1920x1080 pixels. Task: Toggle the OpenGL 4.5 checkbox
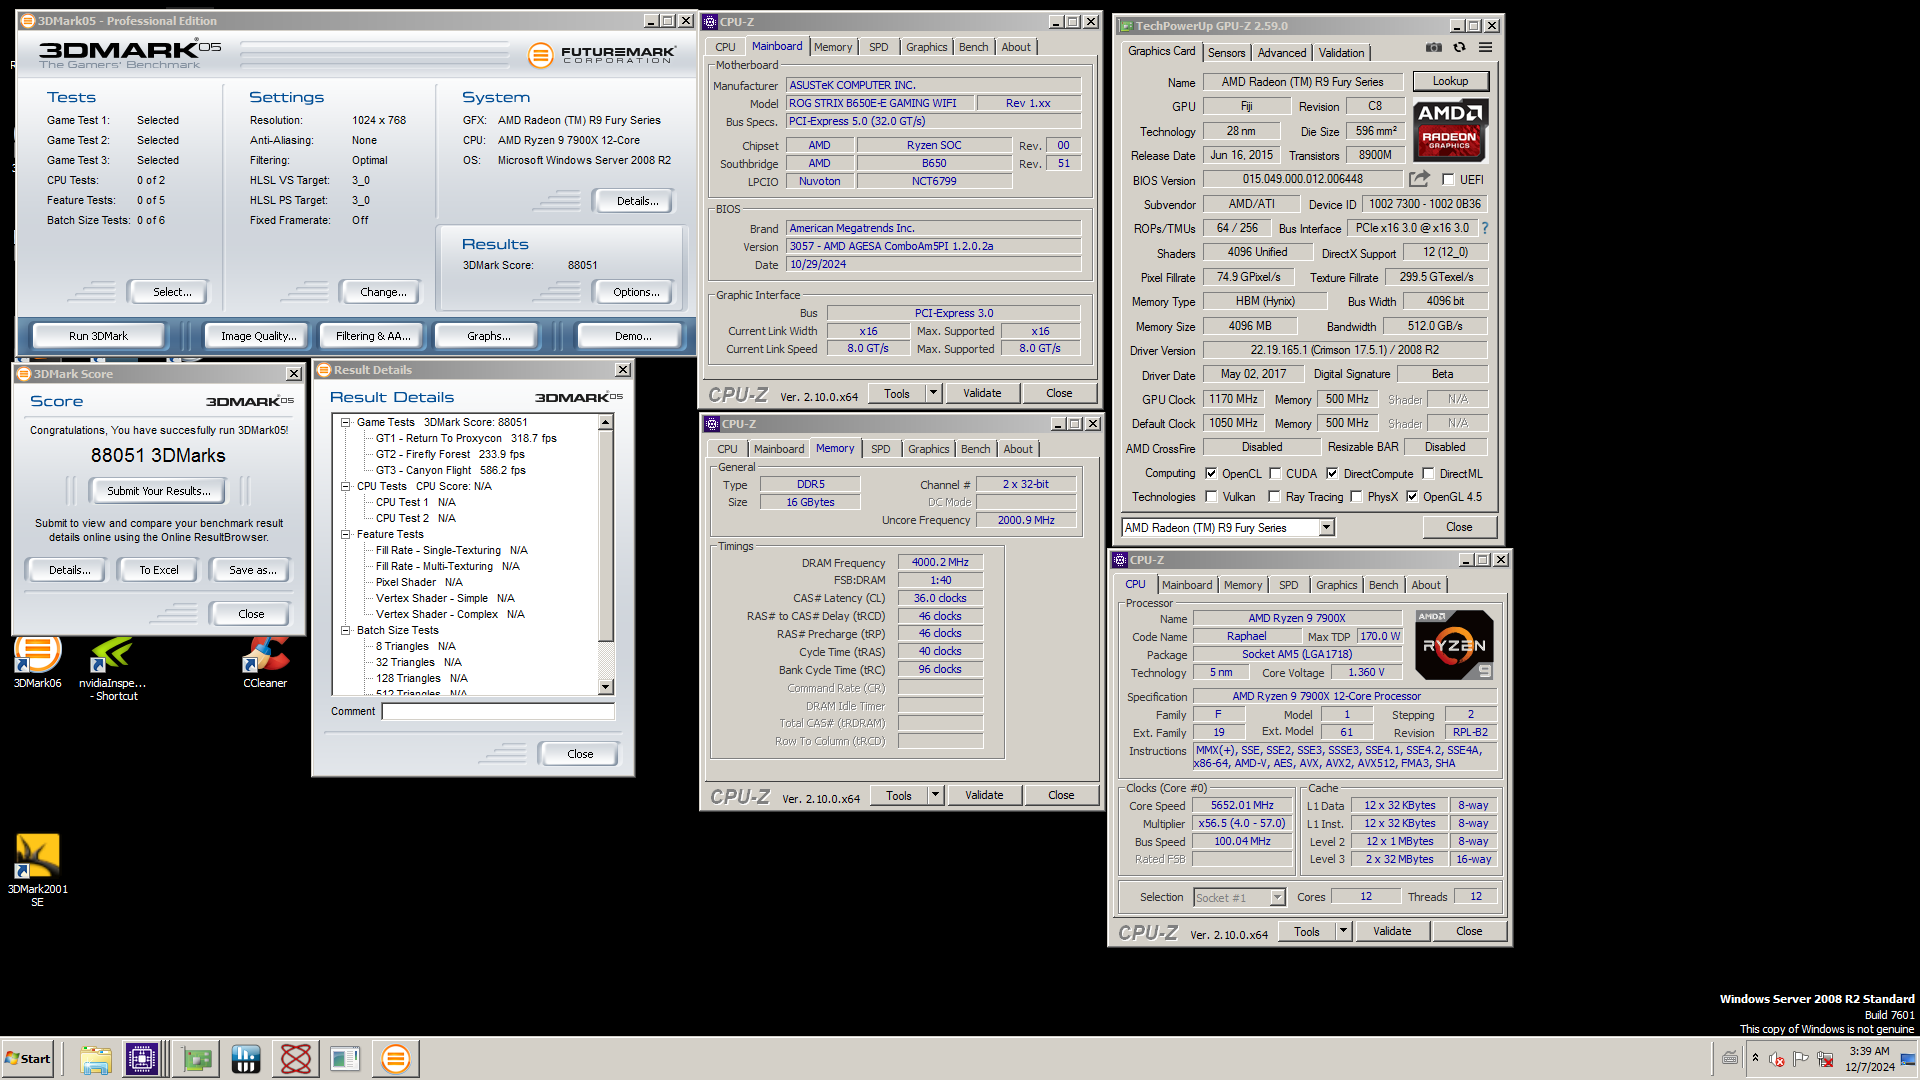(1412, 497)
